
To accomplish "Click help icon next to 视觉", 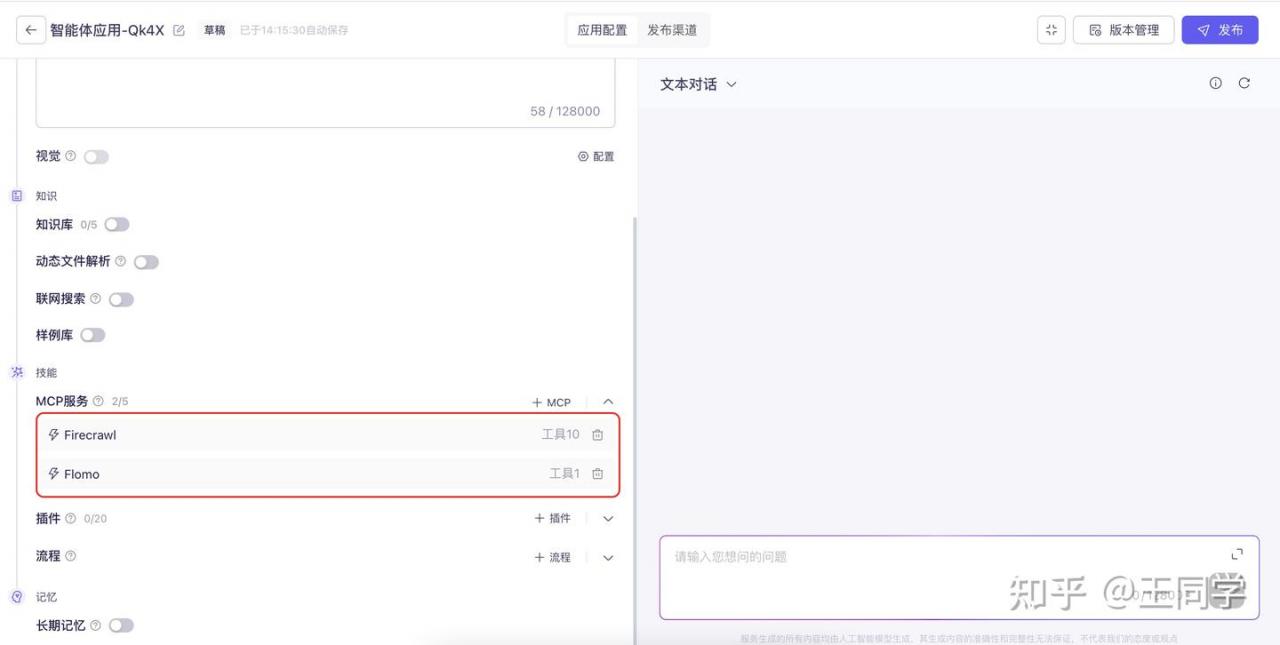I will pos(71,156).
